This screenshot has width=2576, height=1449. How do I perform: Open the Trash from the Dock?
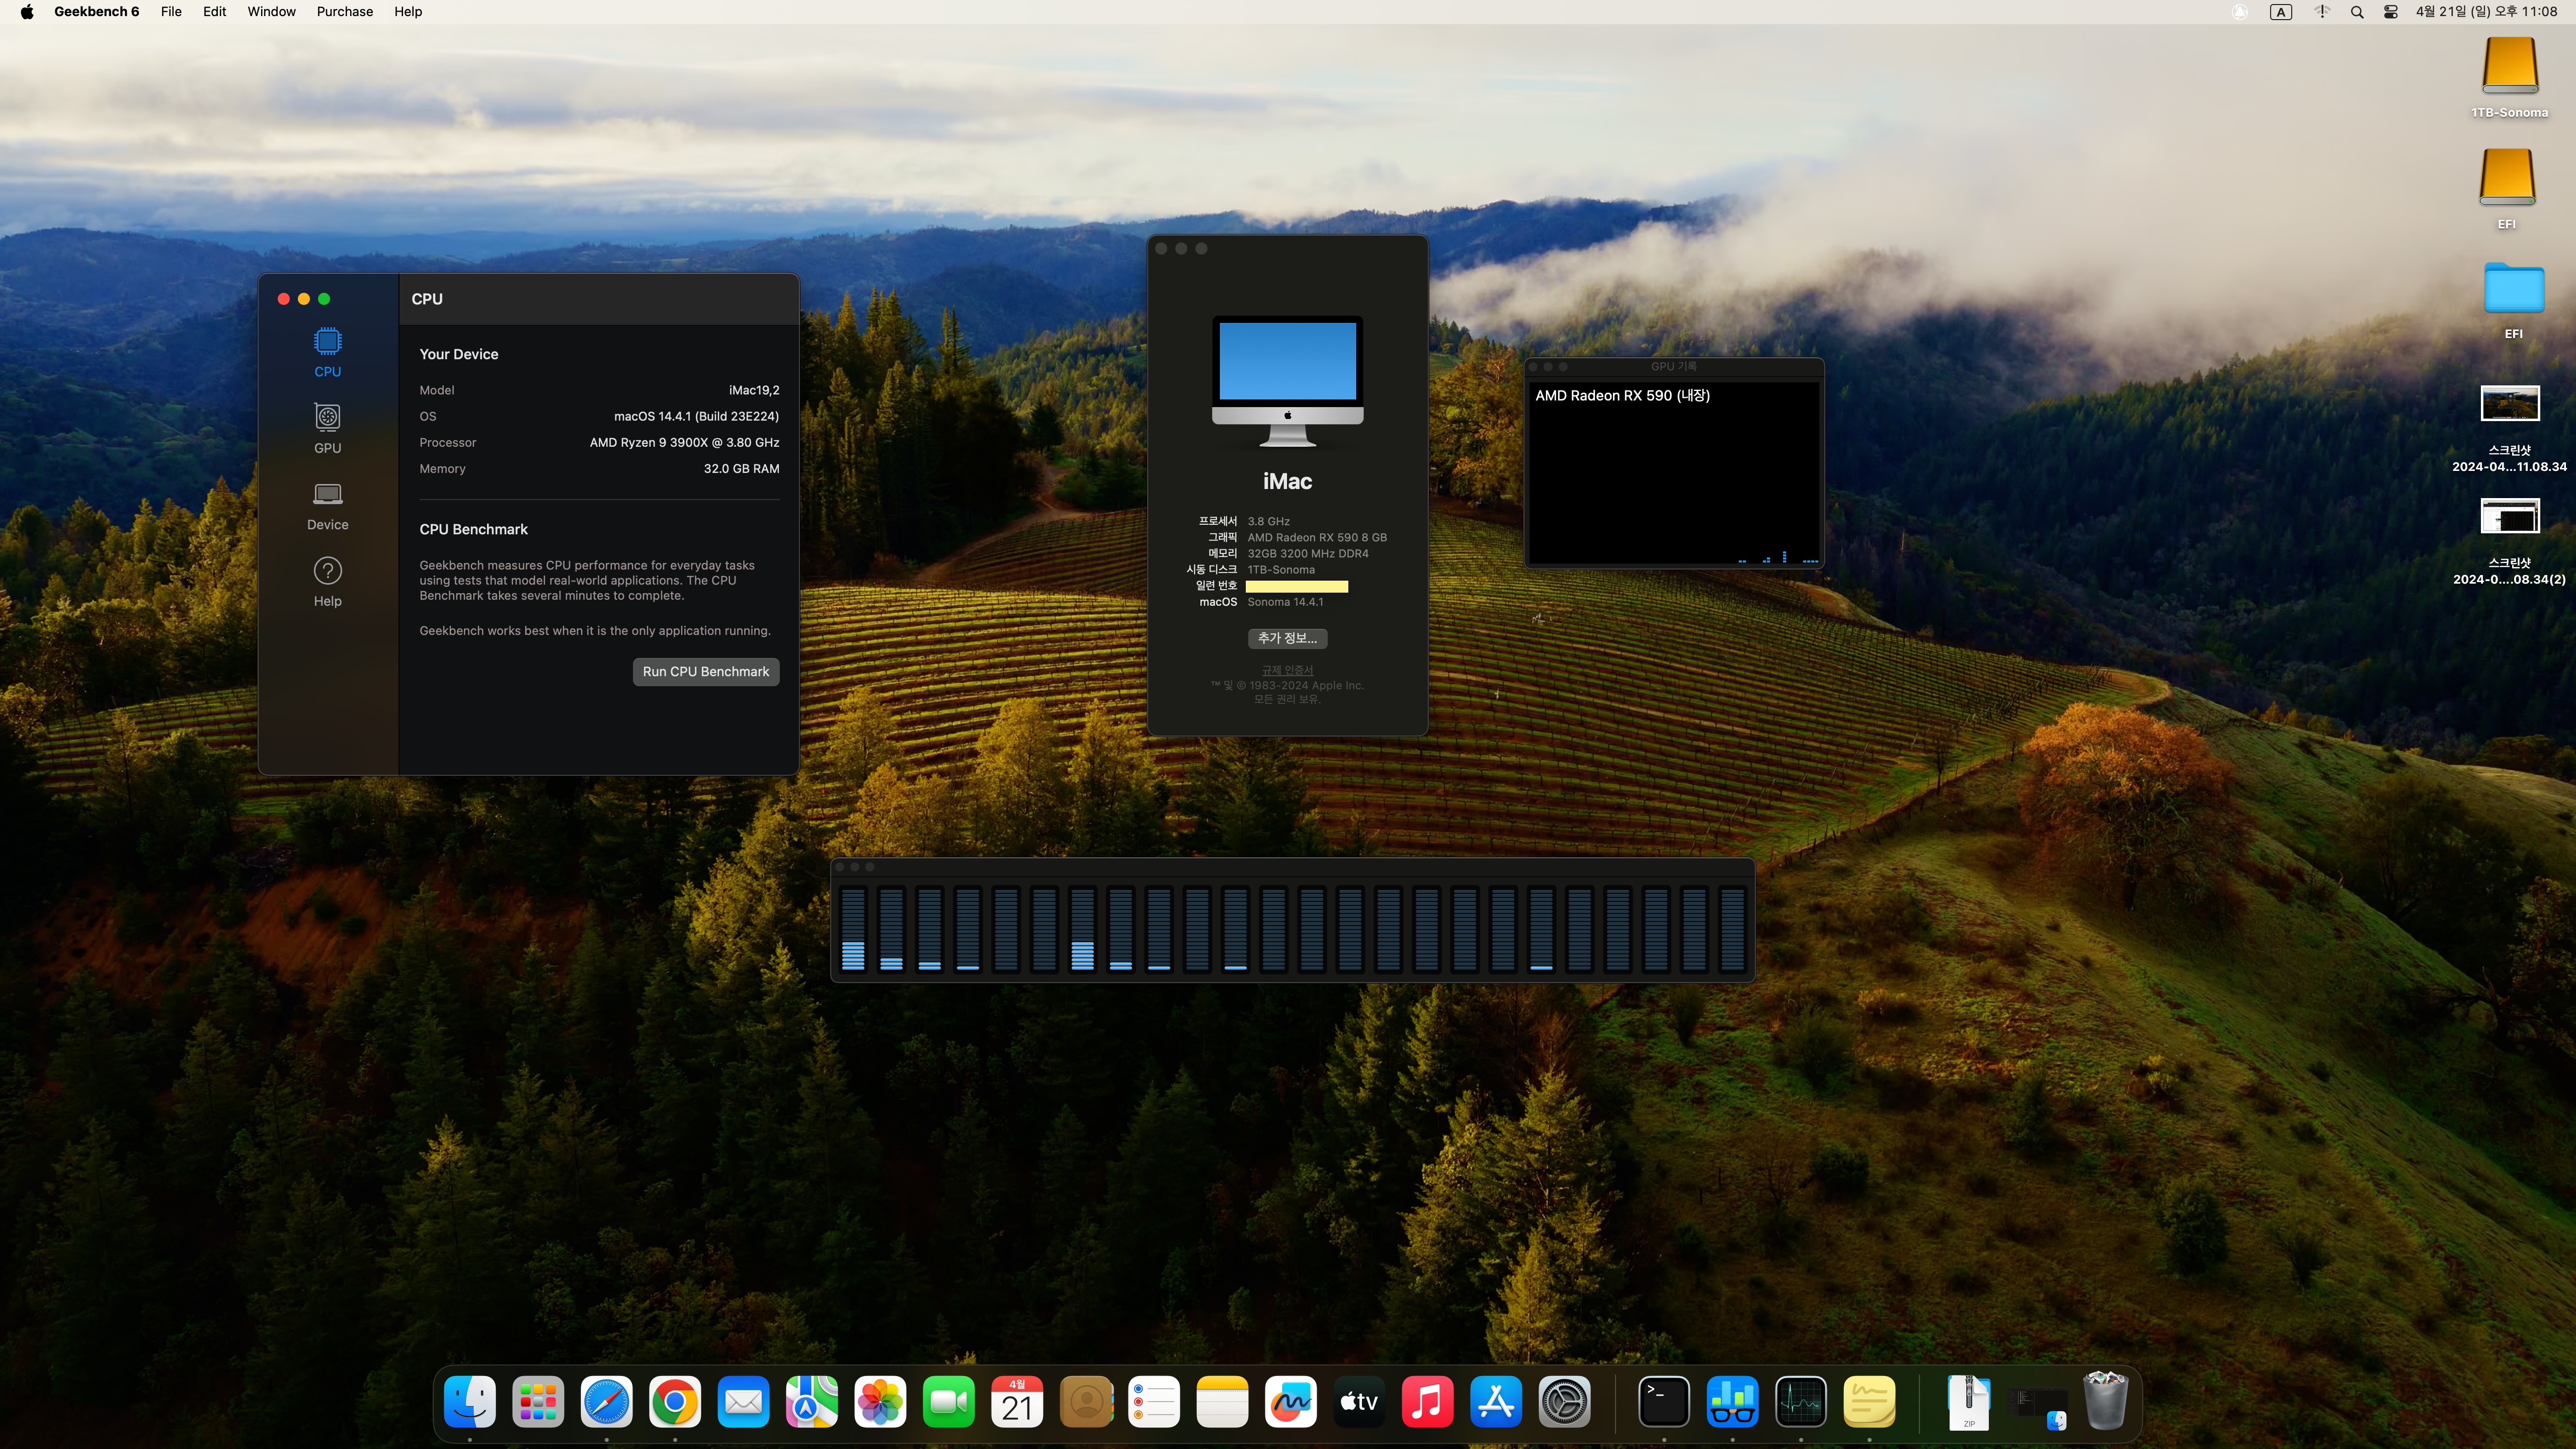2105,1401
